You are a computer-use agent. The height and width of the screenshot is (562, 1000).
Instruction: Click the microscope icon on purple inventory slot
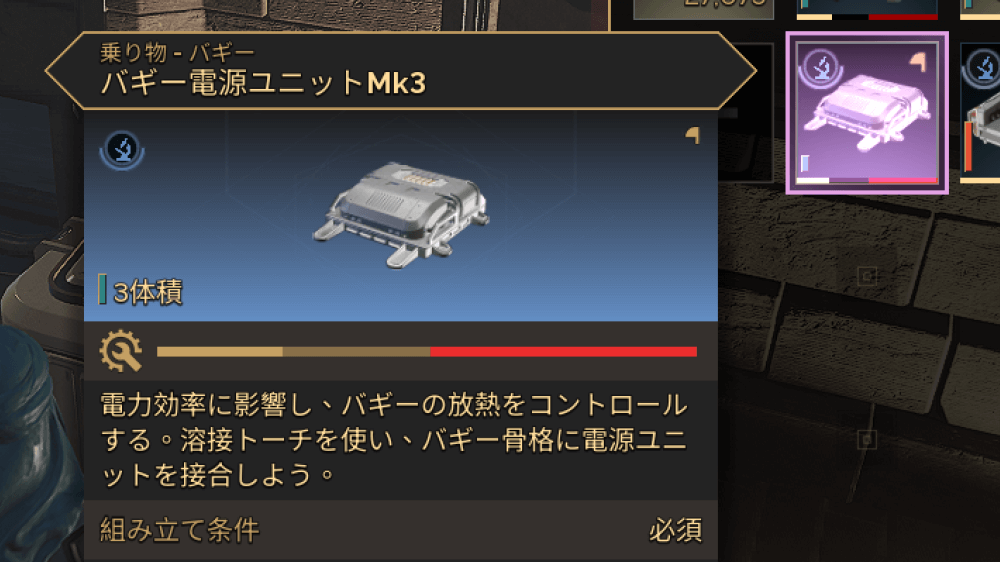pos(821,68)
